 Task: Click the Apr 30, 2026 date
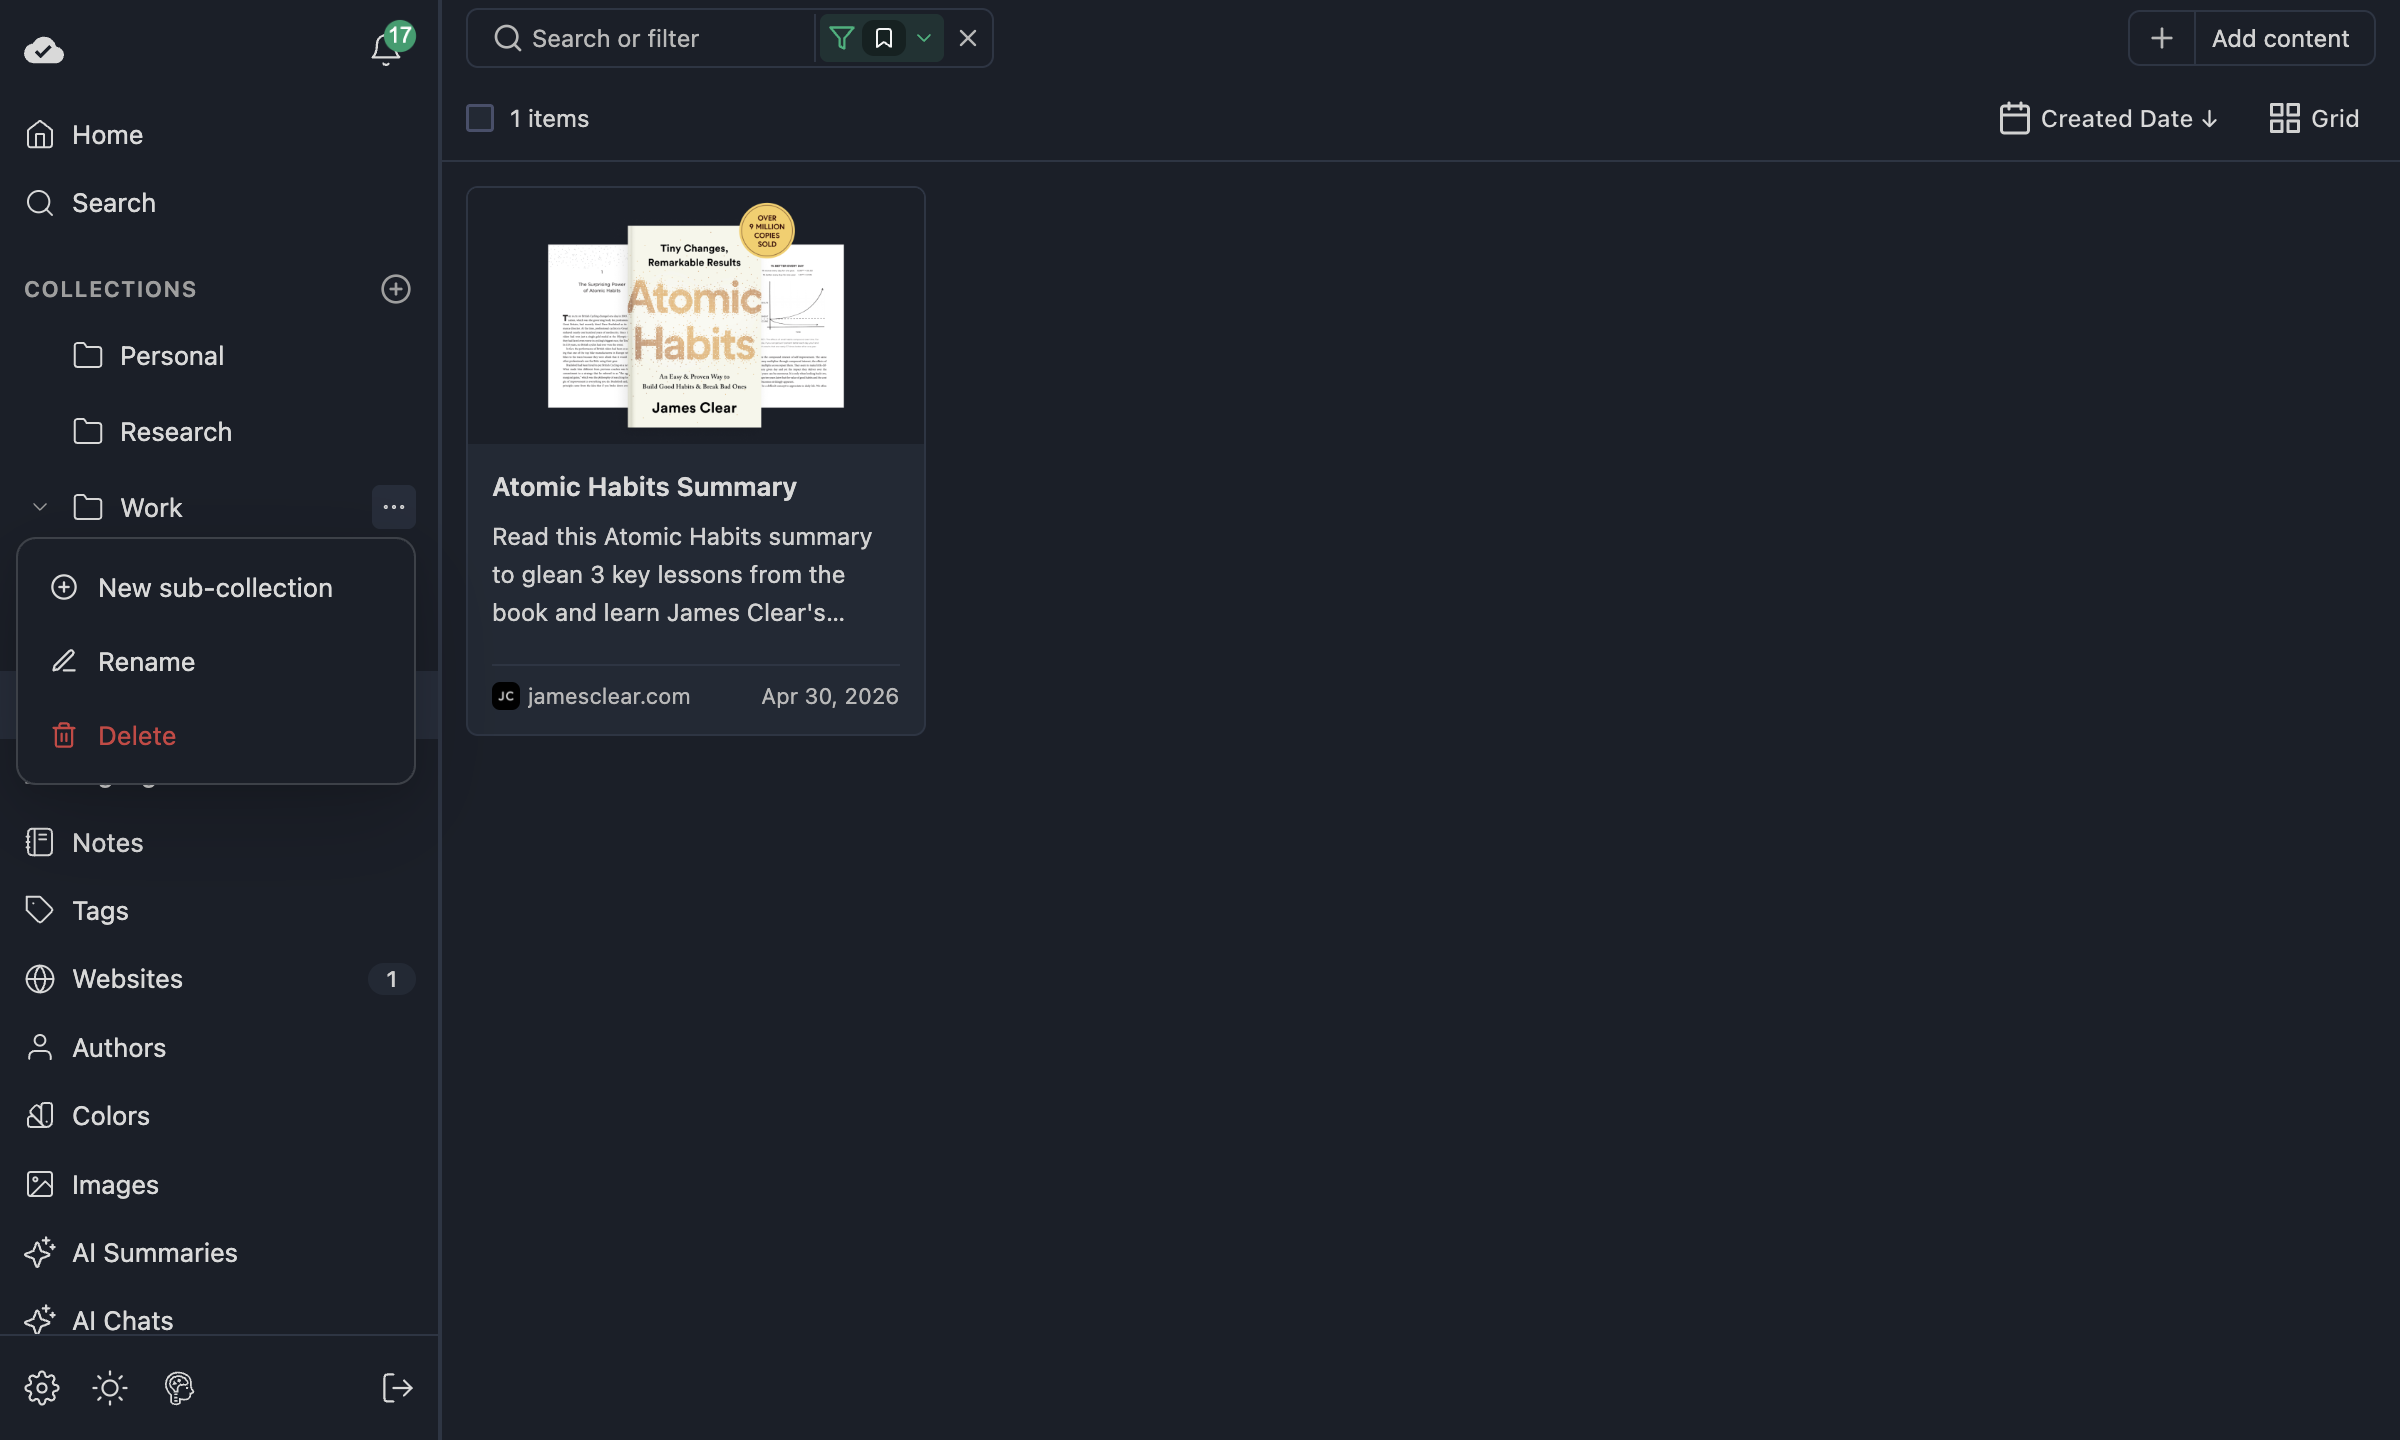[830, 696]
